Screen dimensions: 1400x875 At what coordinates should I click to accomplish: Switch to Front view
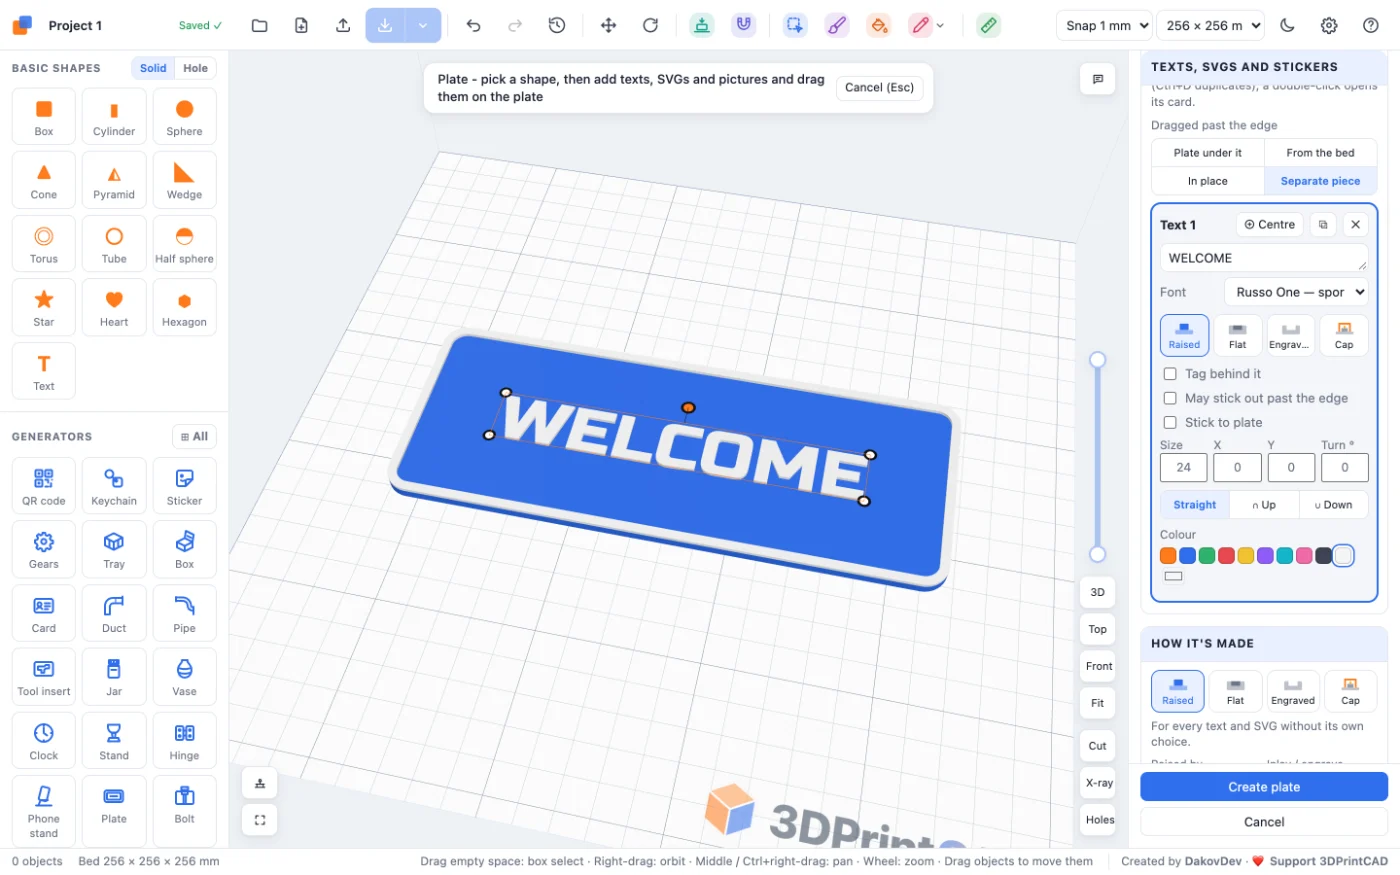[x=1098, y=666]
